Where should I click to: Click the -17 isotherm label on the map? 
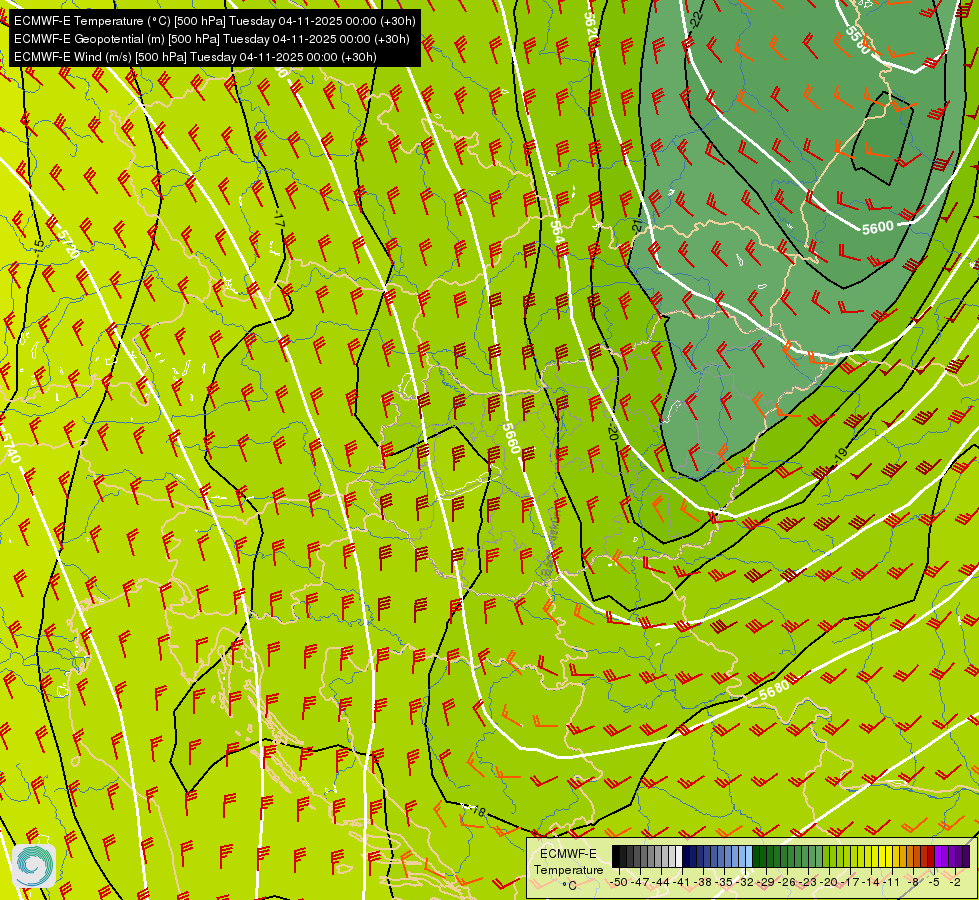pyautogui.click(x=279, y=220)
